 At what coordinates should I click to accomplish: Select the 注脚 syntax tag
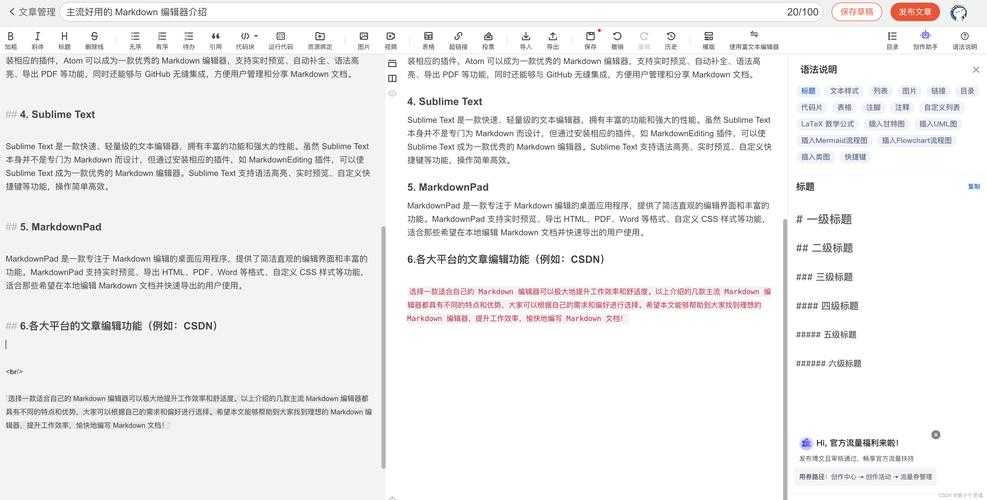874,108
